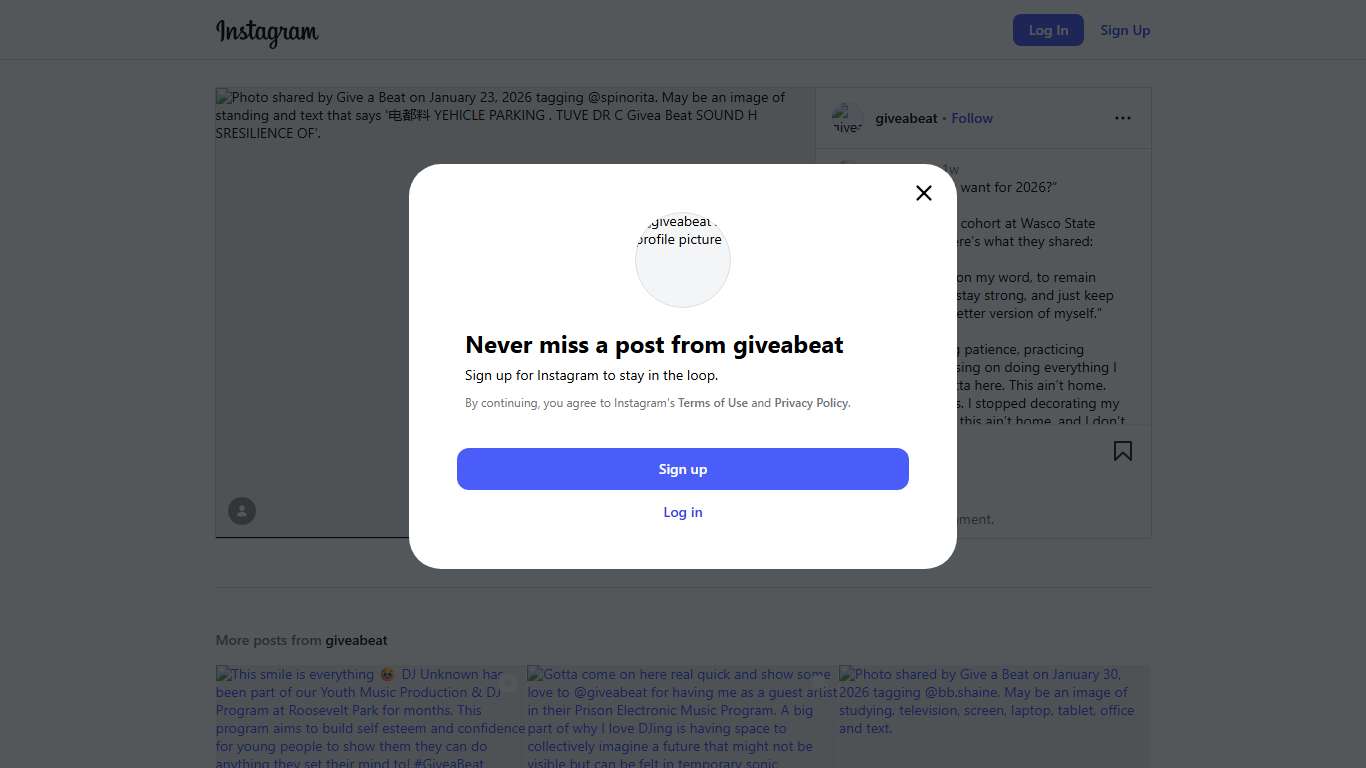Close the sign-up popup
Screen dimensions: 1366x768
point(923,193)
